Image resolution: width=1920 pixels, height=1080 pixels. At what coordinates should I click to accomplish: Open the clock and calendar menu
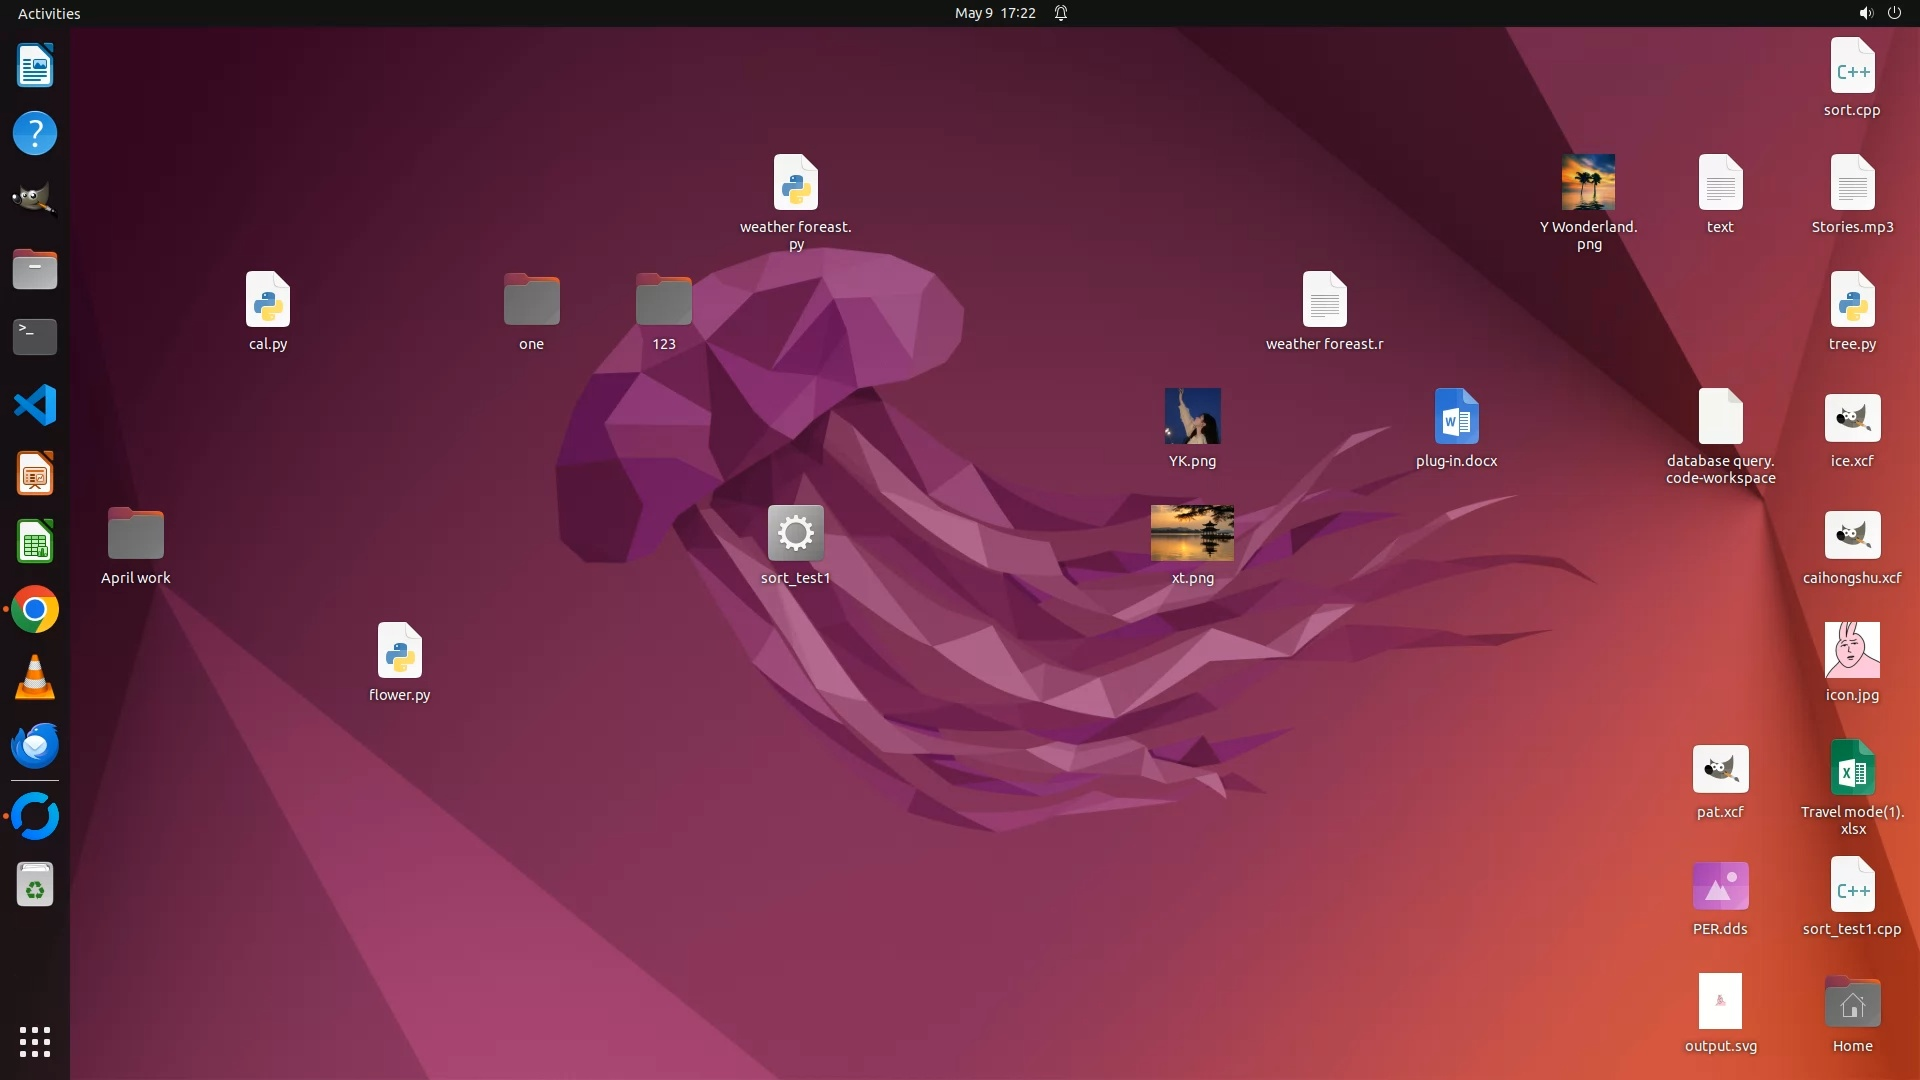(x=994, y=13)
